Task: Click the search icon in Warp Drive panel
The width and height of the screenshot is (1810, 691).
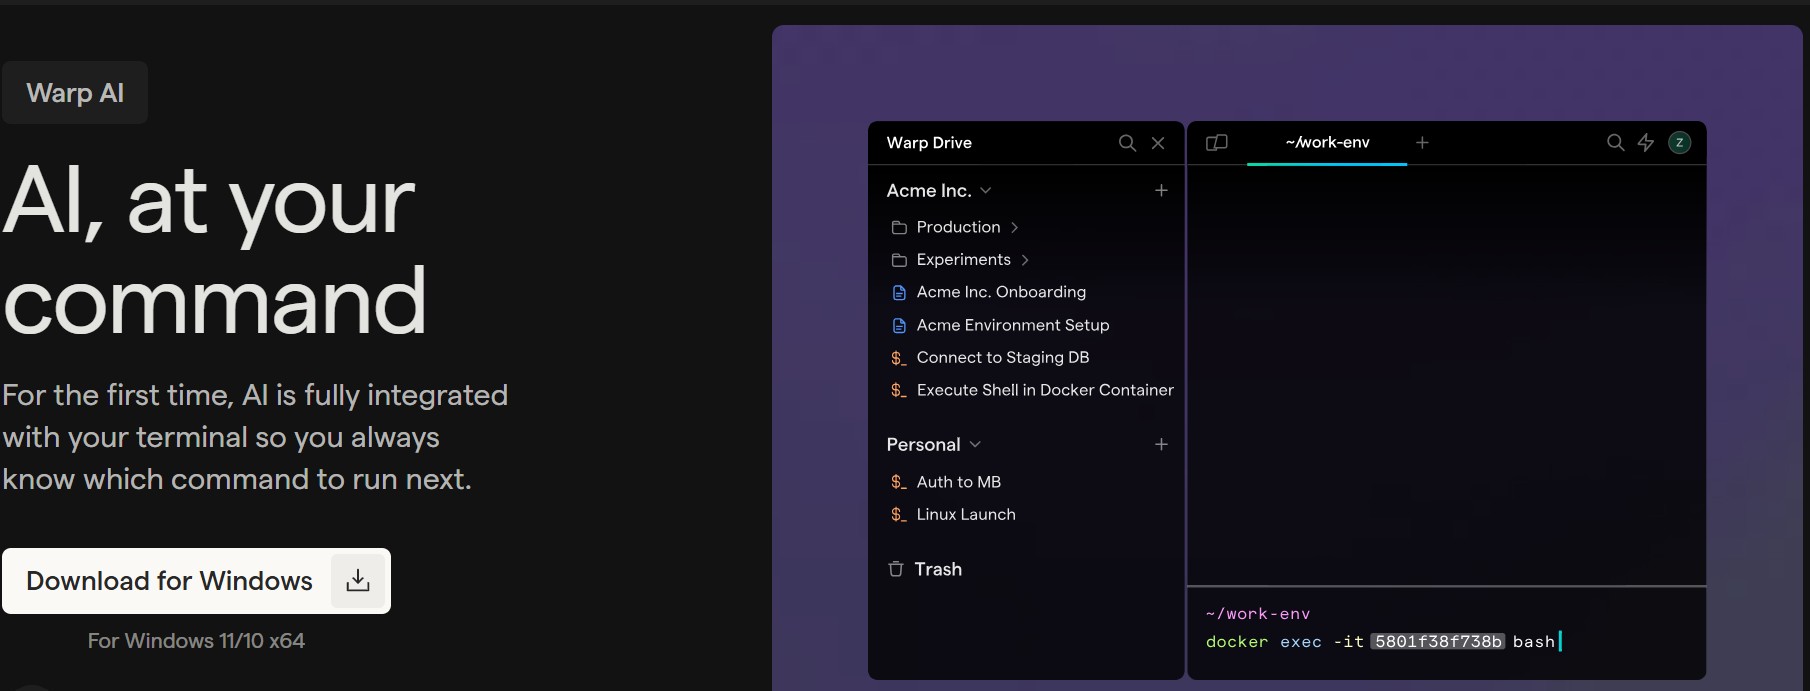Action: click(1127, 143)
